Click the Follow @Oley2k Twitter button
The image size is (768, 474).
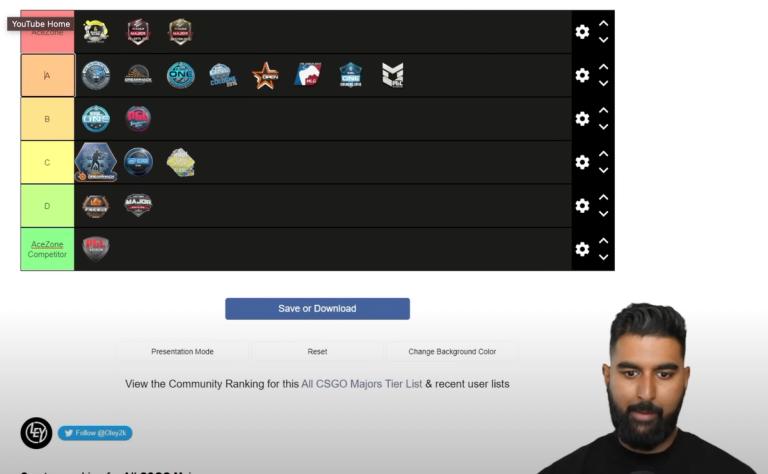[x=95, y=433]
